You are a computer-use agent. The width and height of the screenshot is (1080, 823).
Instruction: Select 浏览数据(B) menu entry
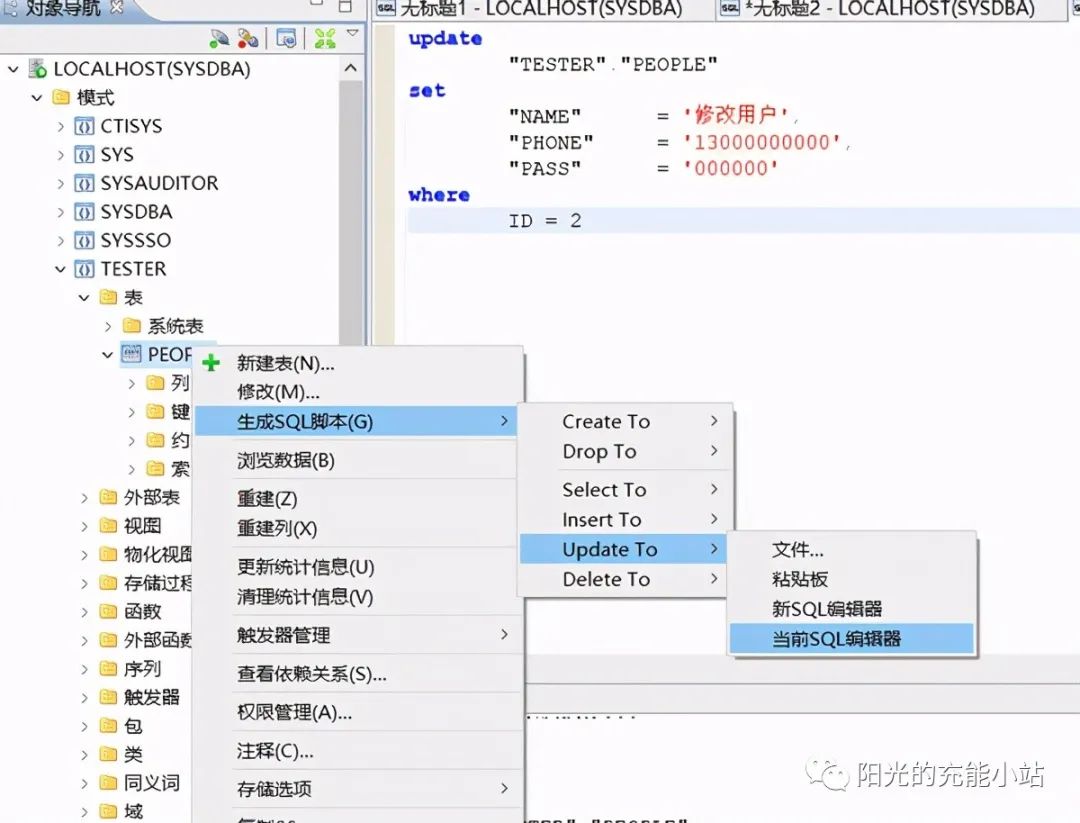point(355,459)
